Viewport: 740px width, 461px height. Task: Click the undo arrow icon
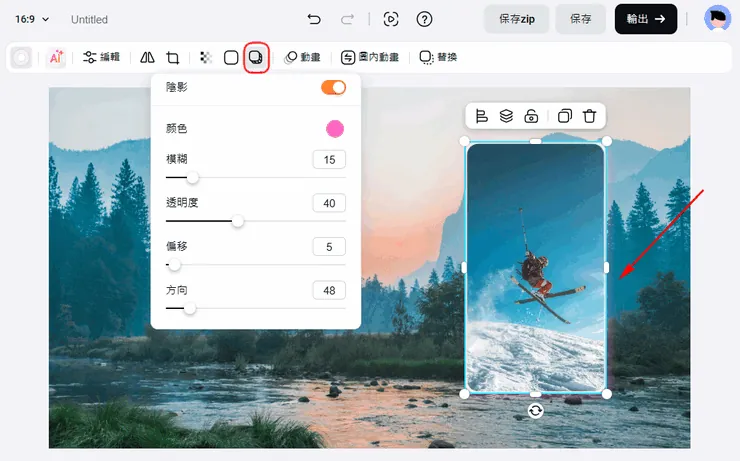(x=314, y=19)
